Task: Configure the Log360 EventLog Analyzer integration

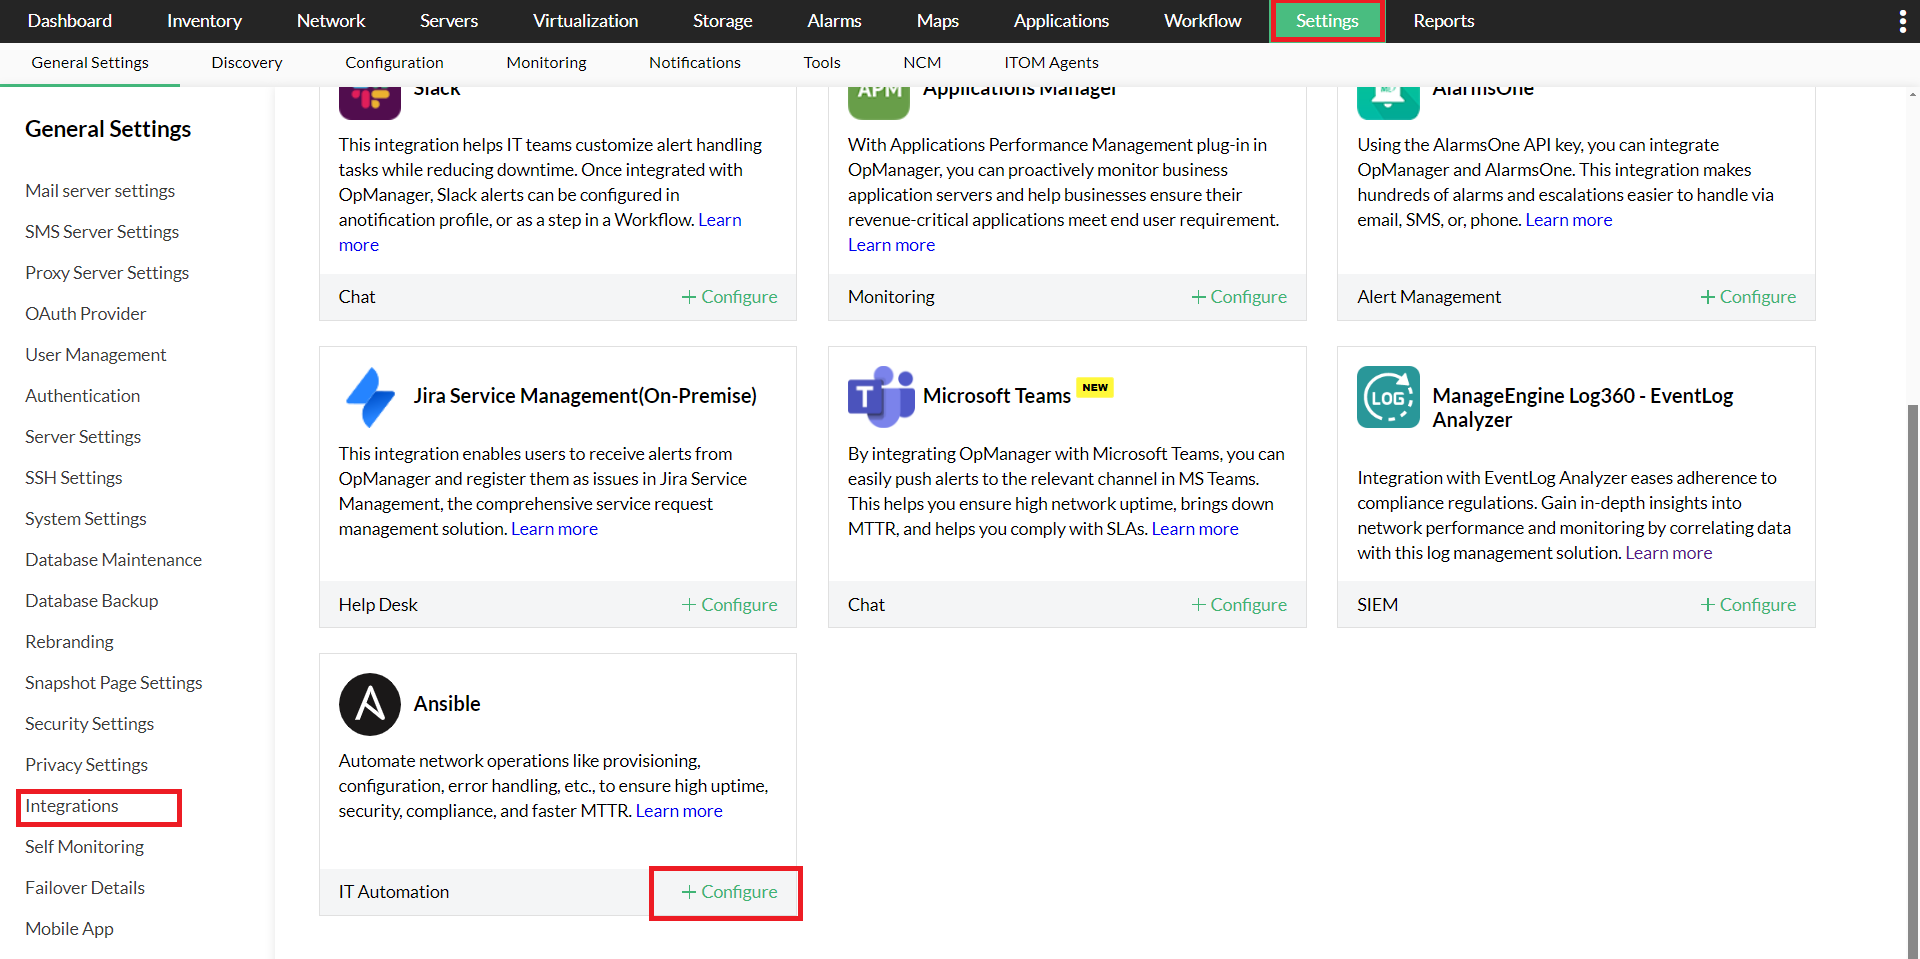Action: [1748, 605]
